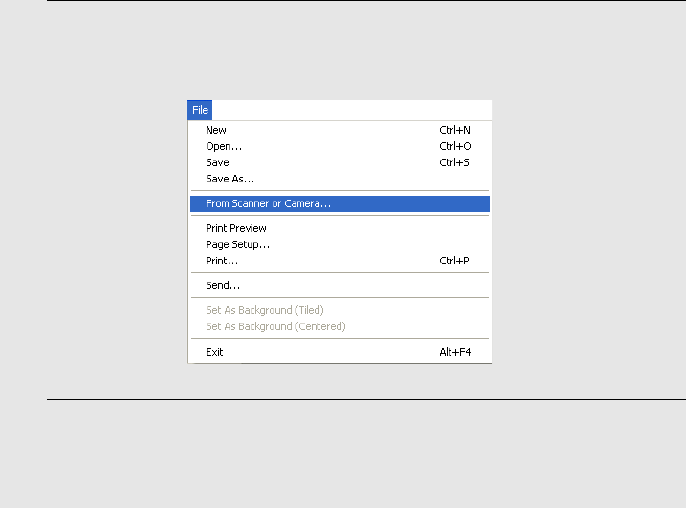Screen dimensions: 686x508
Task: Open the Save As... dialog
Action: pyautogui.click(x=229, y=179)
